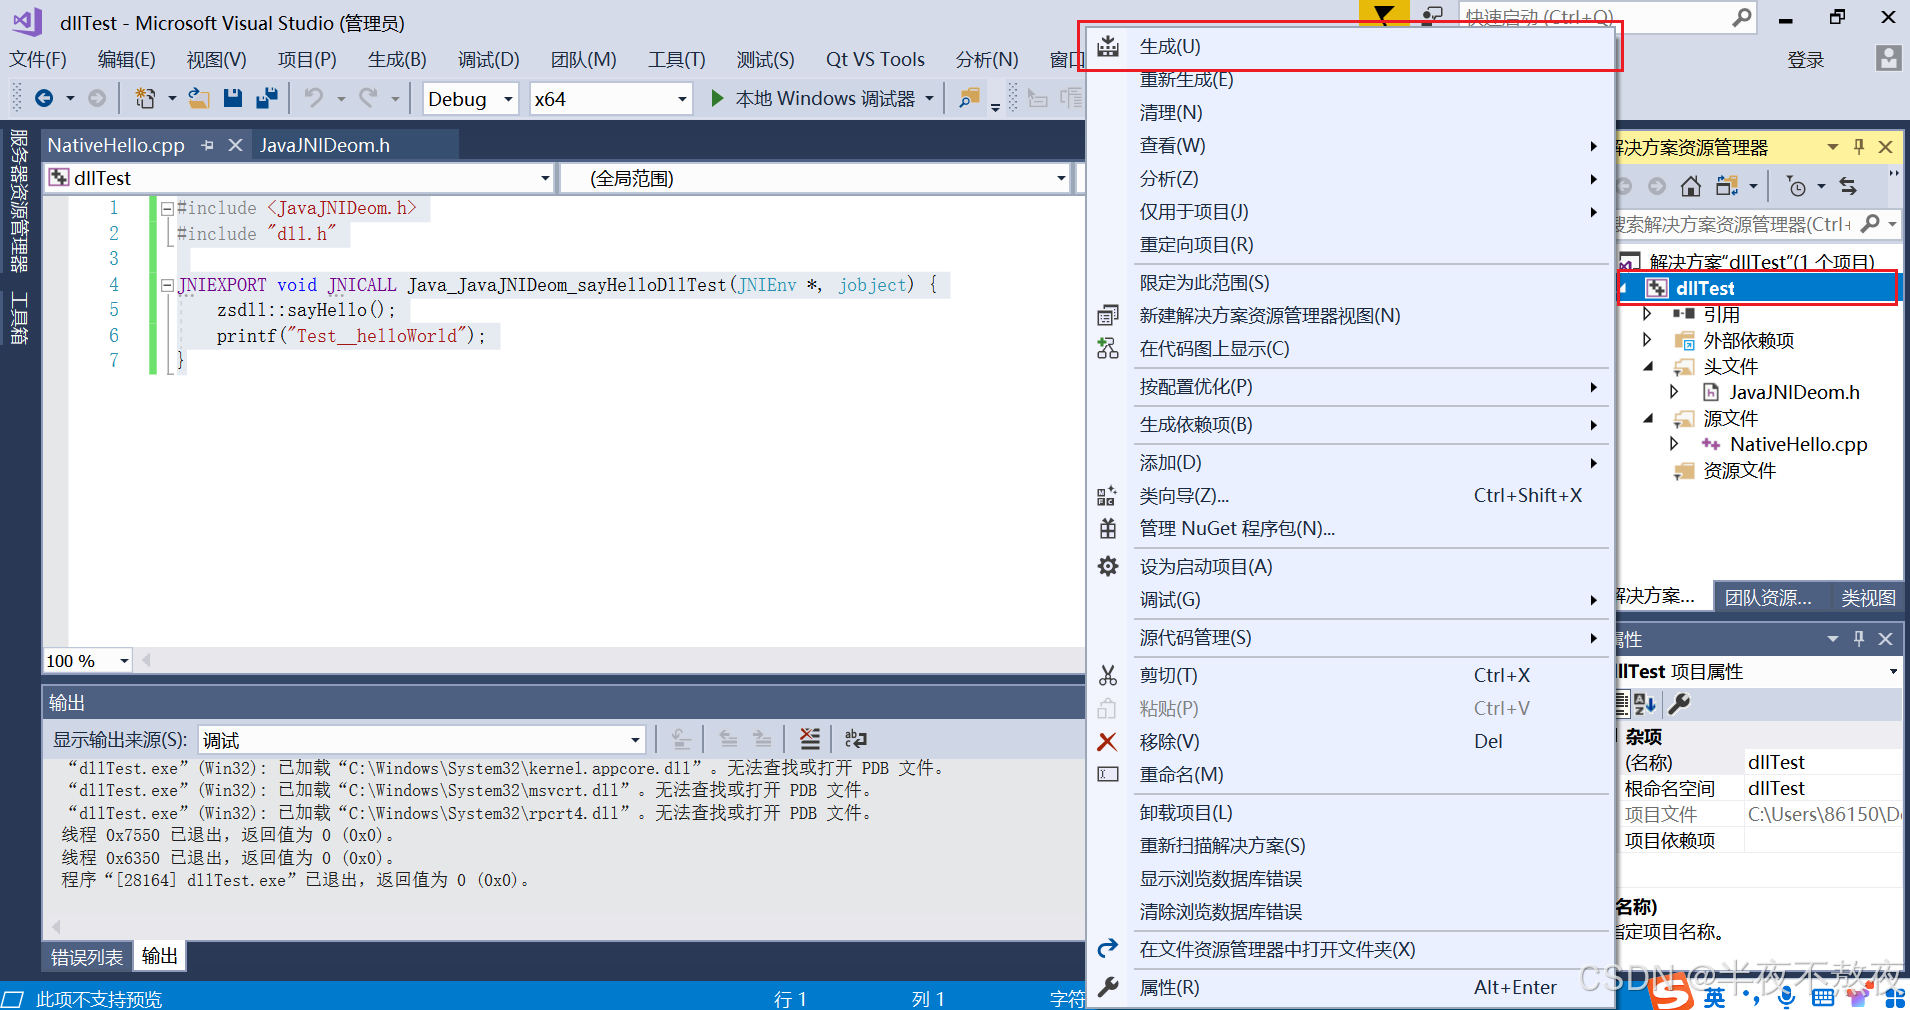Screen dimensions: 1910x1010
Task: Switch to the 错误列表 tab
Action: click(x=87, y=957)
